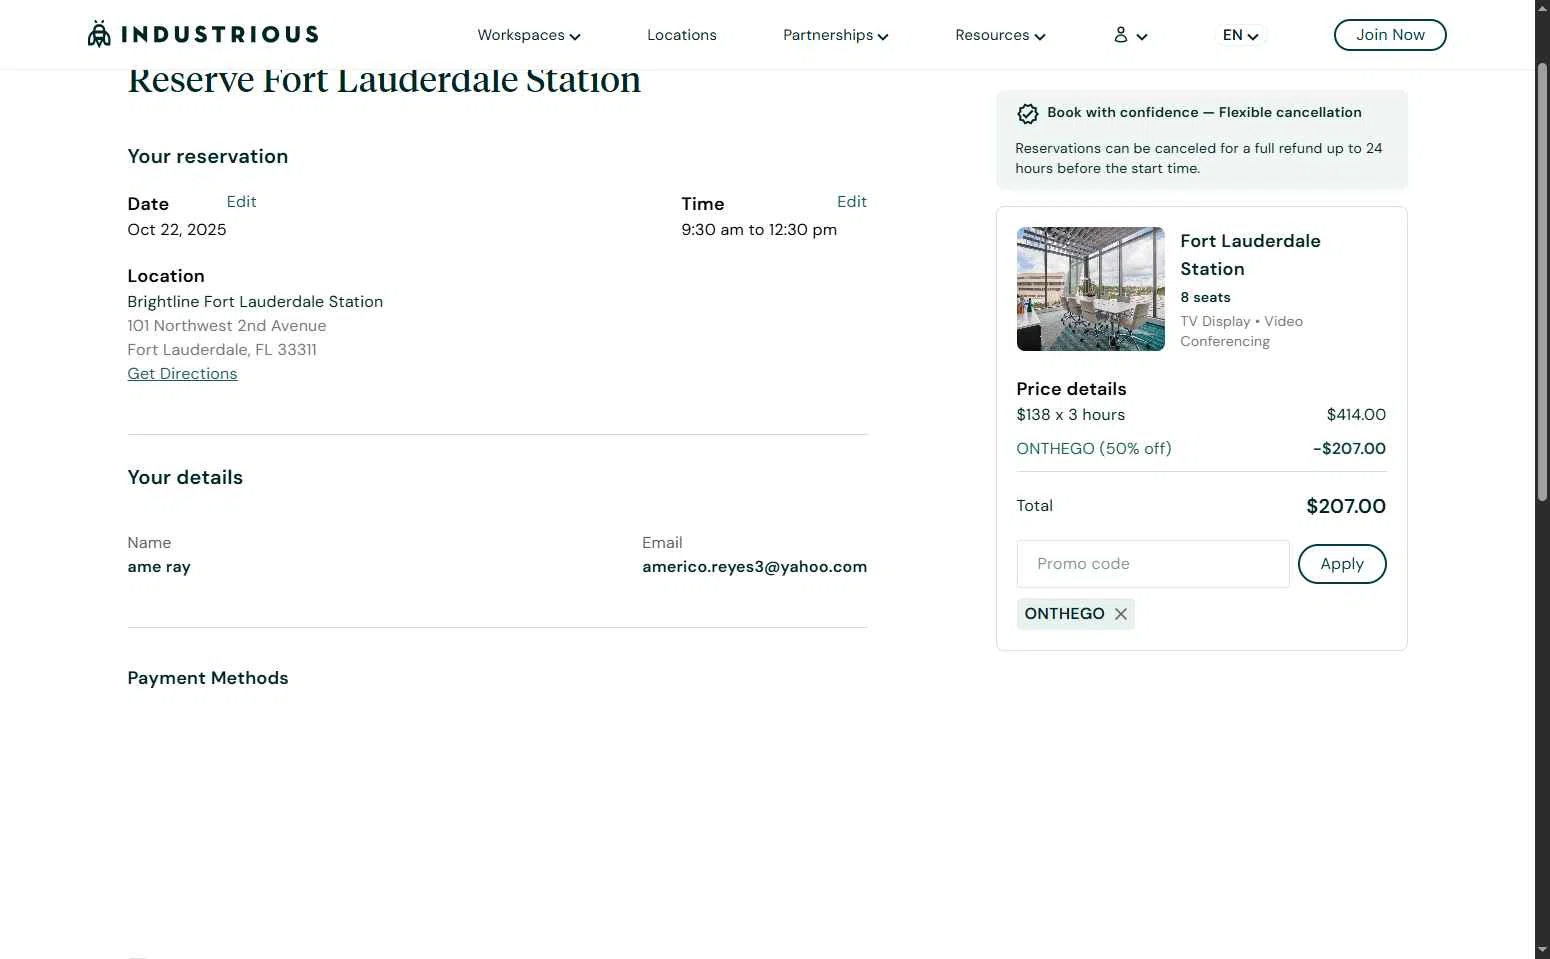Click the page vertical scrollbar

(x=1542, y=280)
